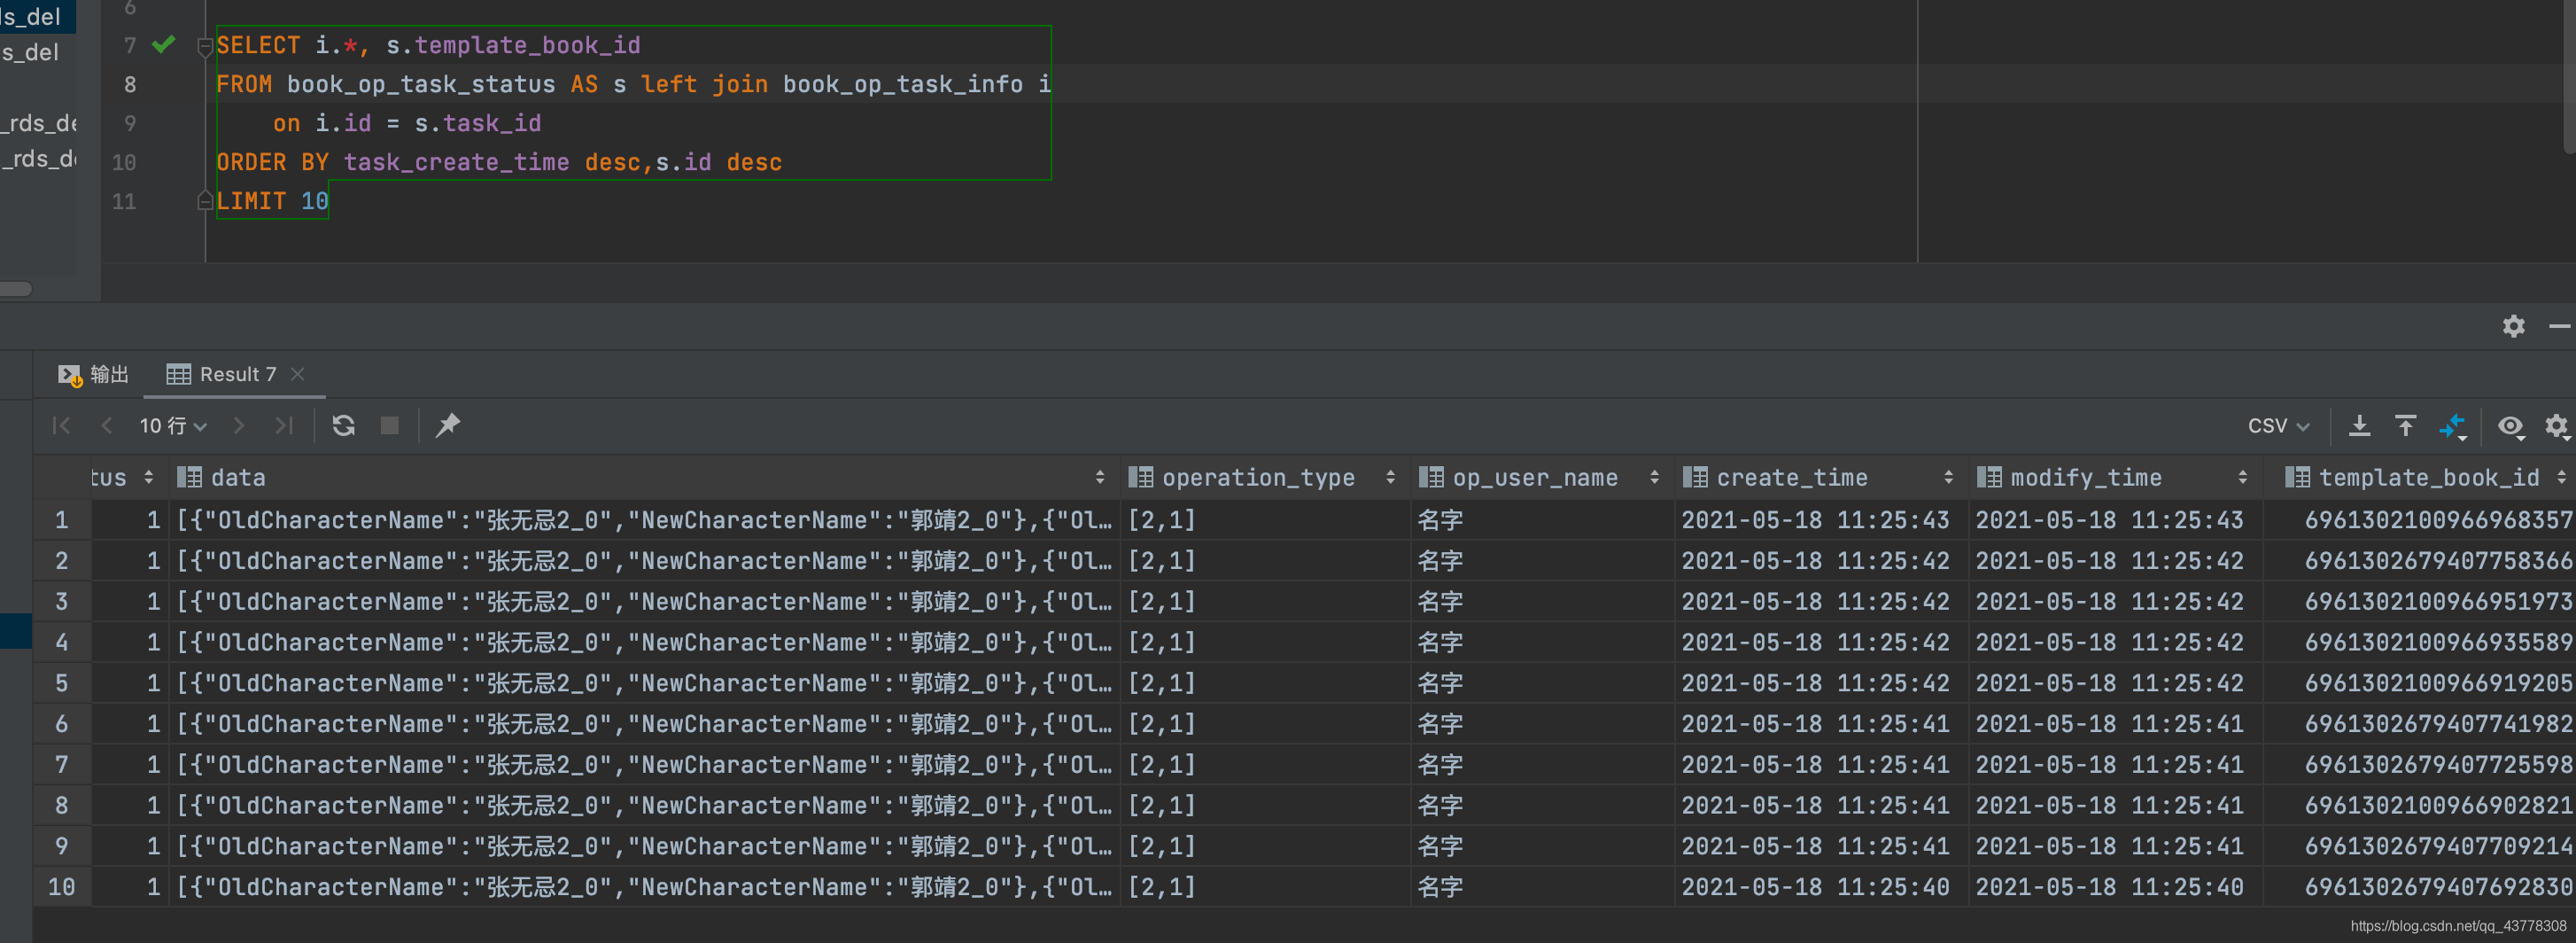2576x943 pixels.
Task: Stop the running query
Action: tap(390, 426)
